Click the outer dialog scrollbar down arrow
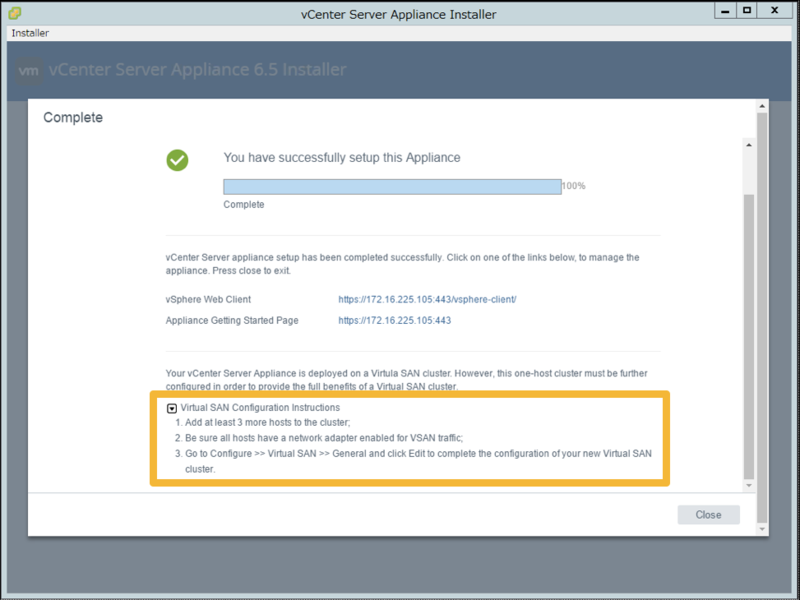 (762, 529)
